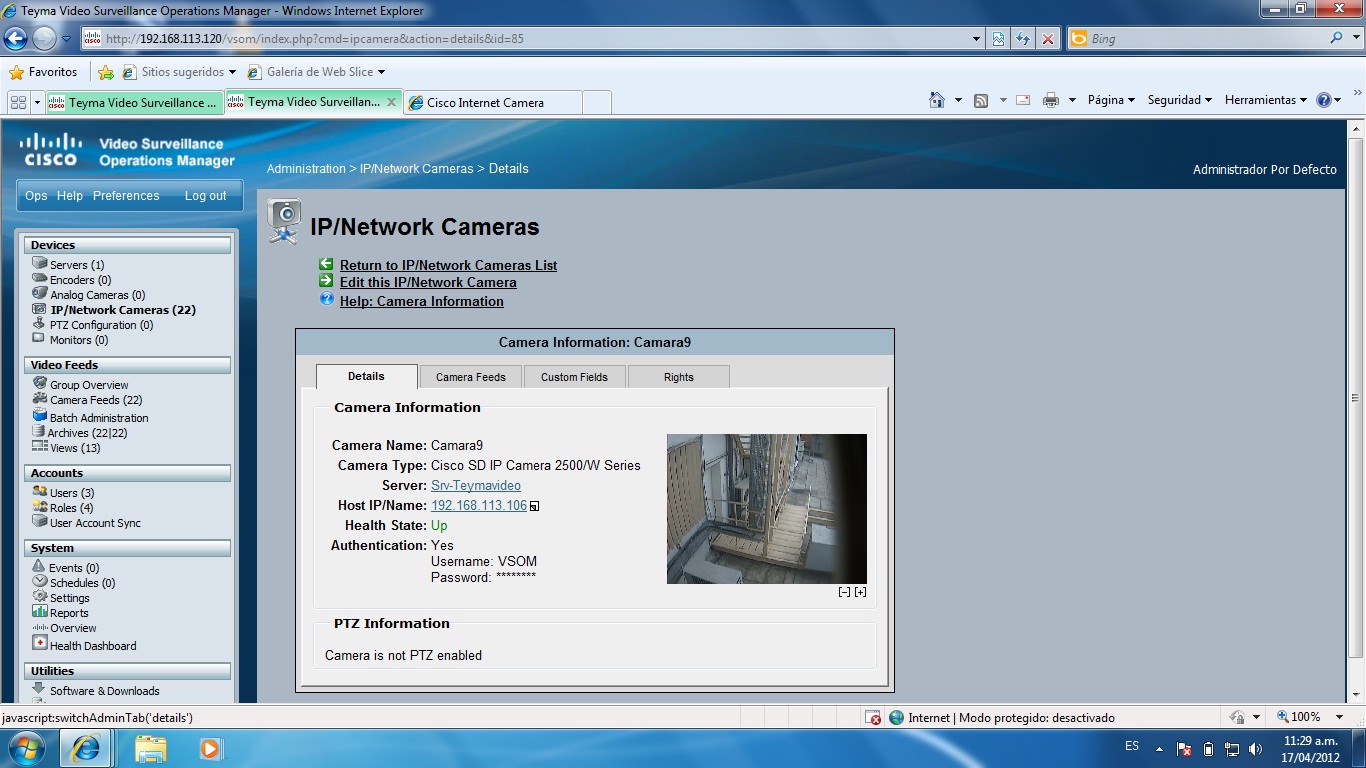Open the Página dropdown menu

pos(1111,100)
